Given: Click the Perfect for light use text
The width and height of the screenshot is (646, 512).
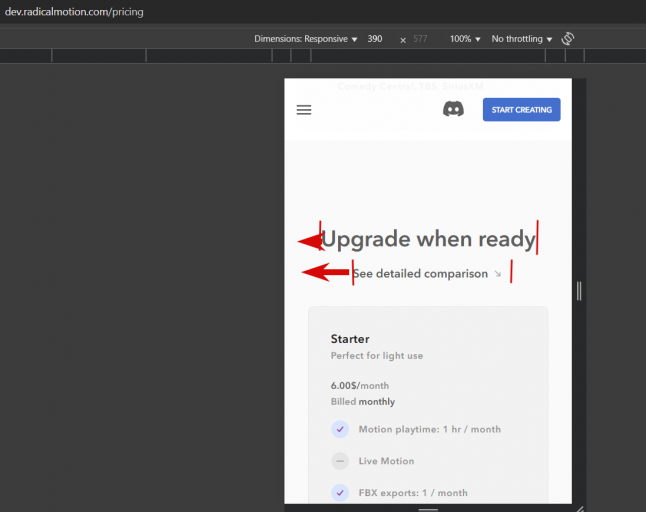Looking at the screenshot, I should 377,355.
